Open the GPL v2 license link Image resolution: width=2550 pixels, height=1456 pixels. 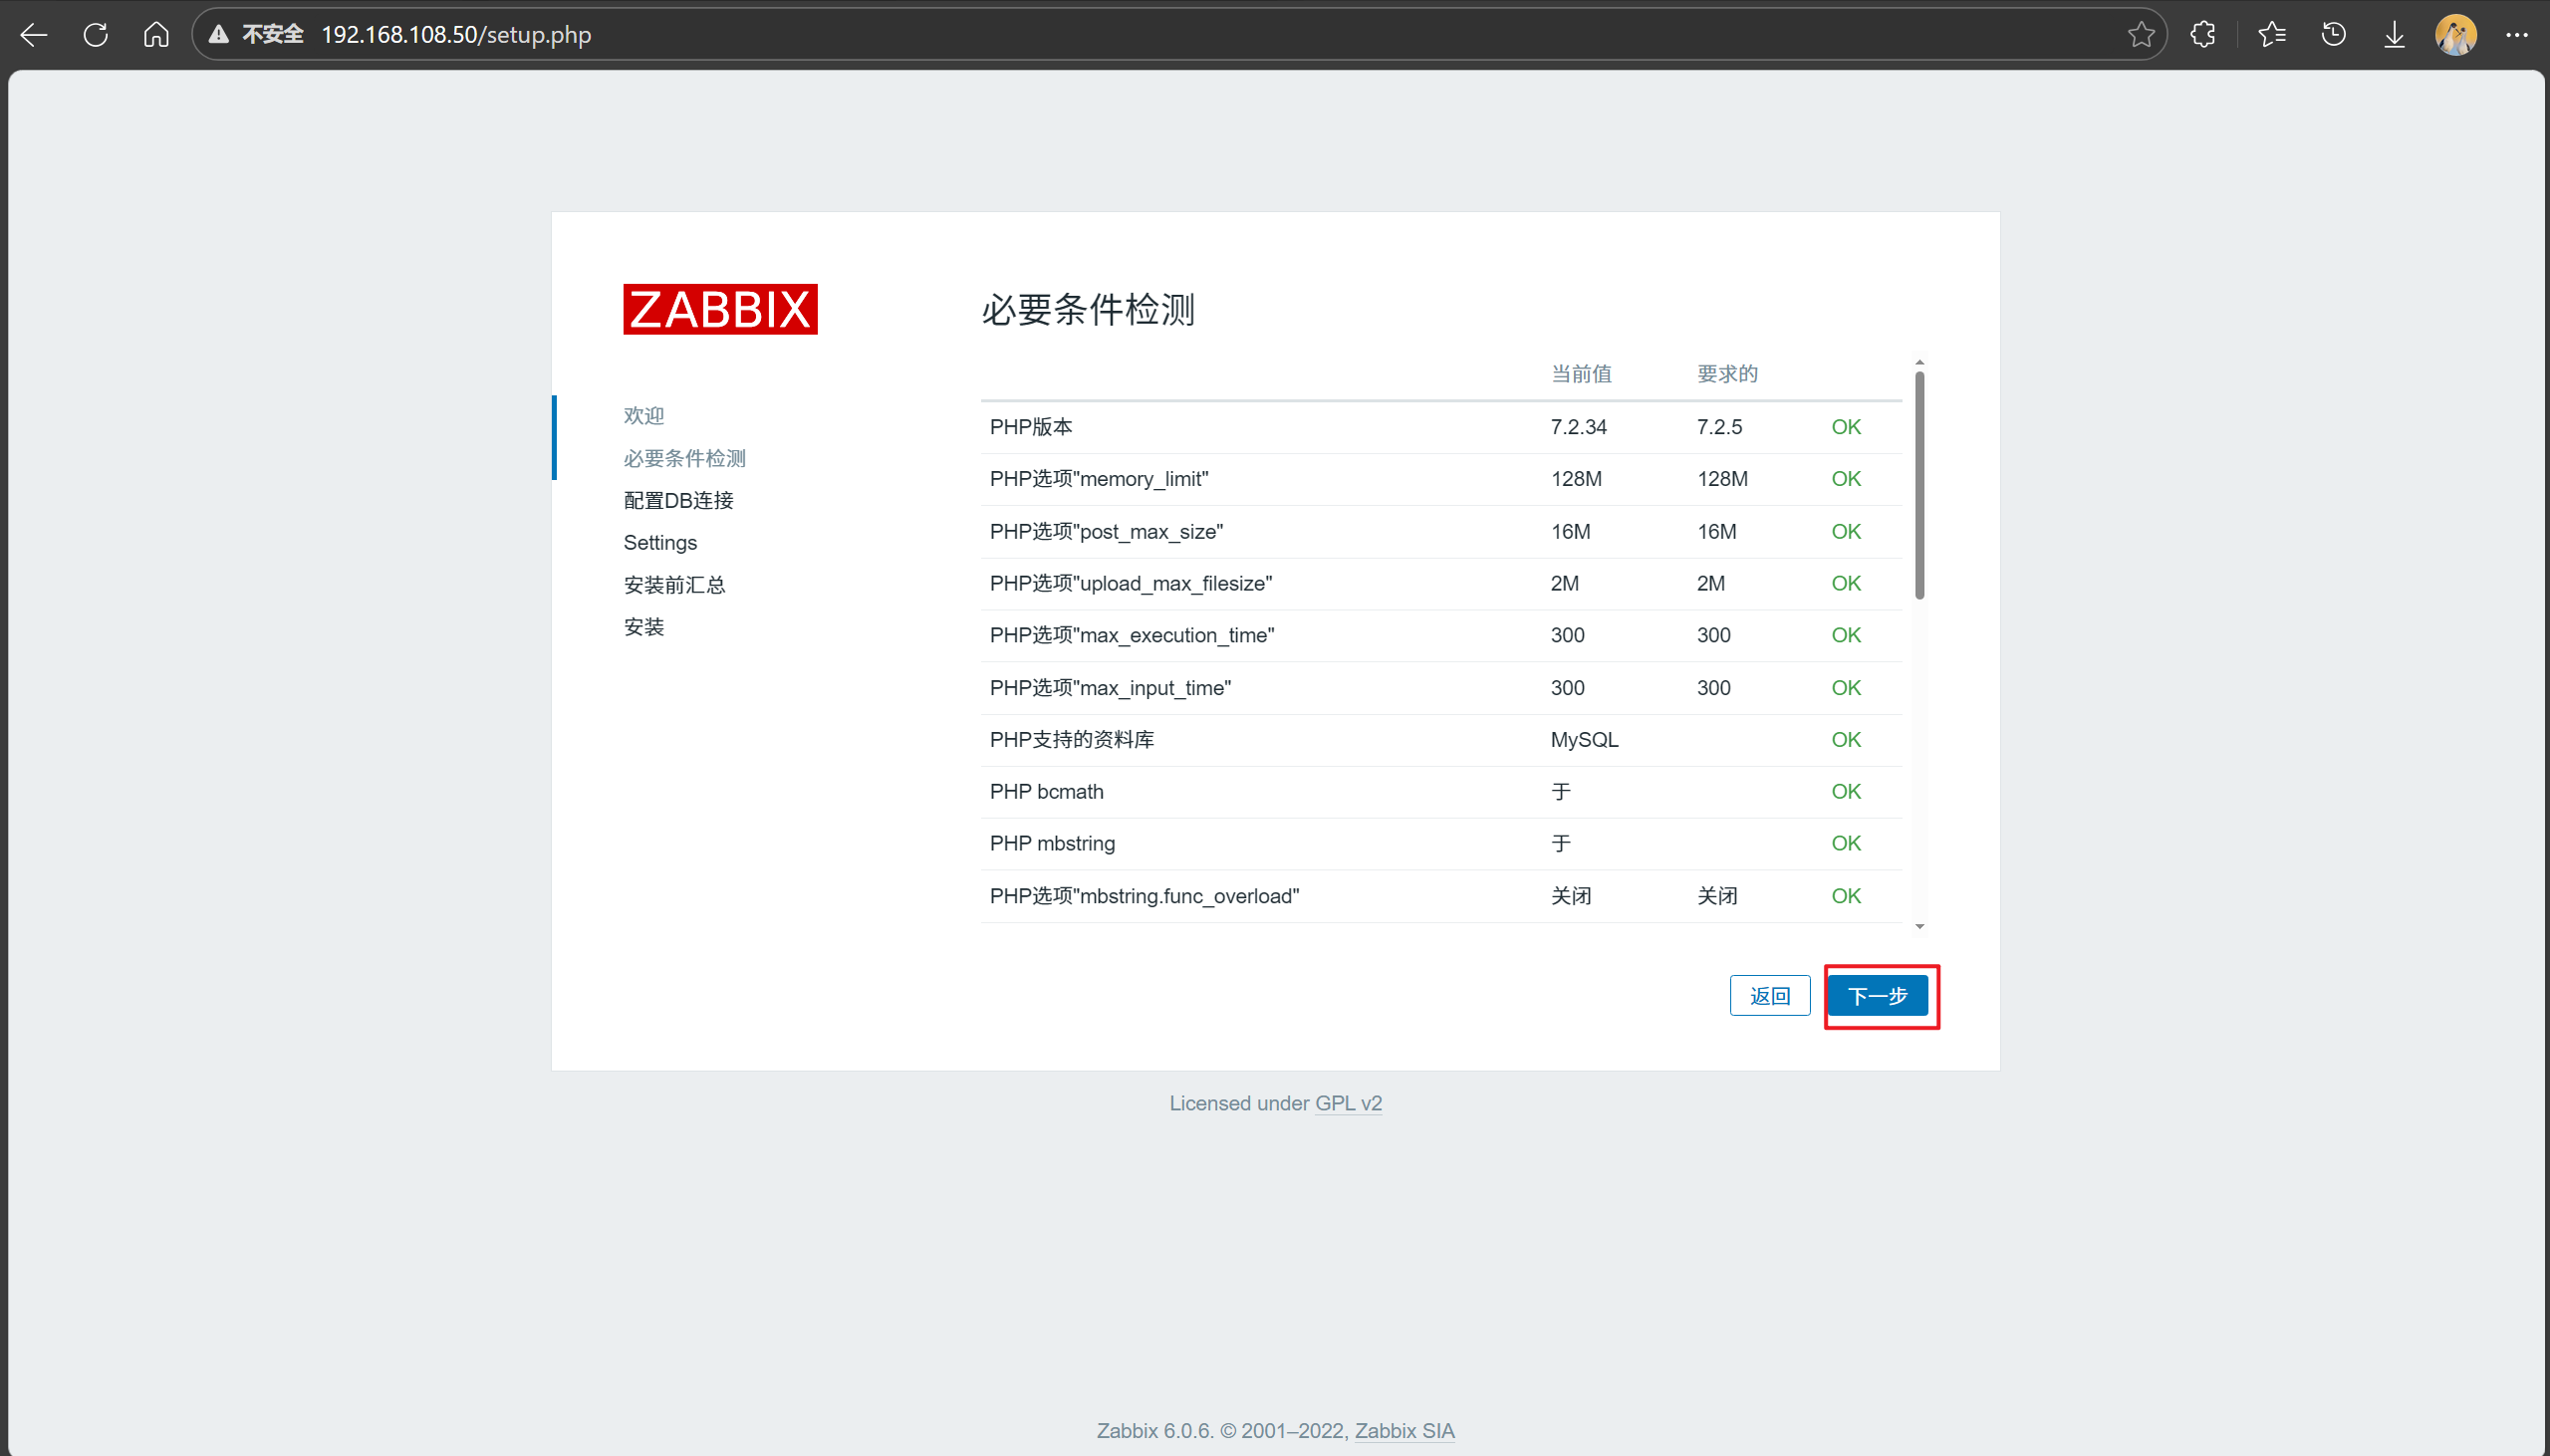point(1348,1103)
